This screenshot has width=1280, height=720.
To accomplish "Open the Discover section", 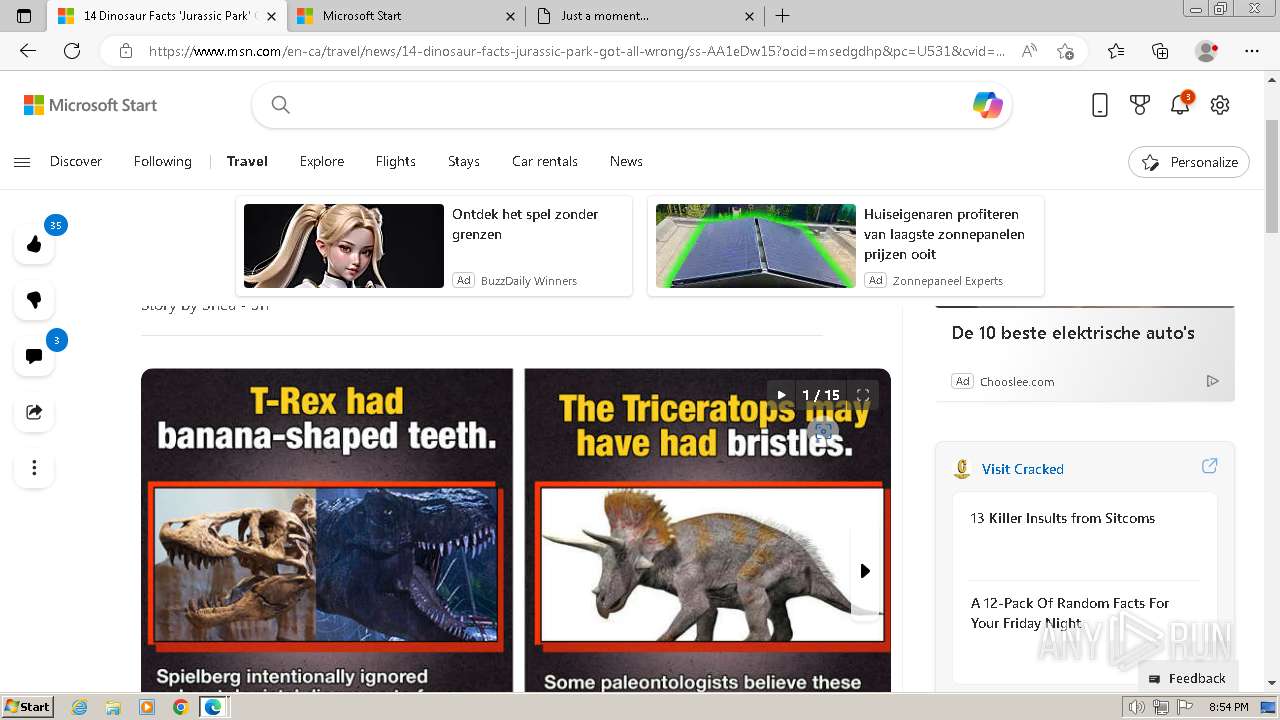I will coord(76,162).
